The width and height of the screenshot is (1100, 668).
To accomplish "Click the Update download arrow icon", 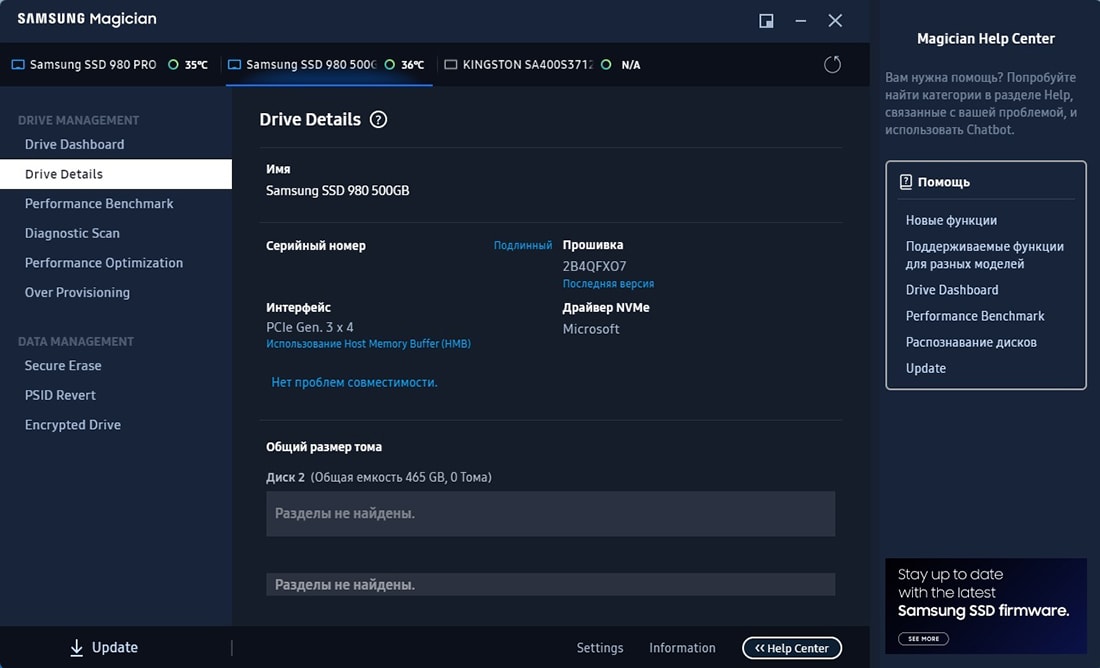I will click(76, 648).
